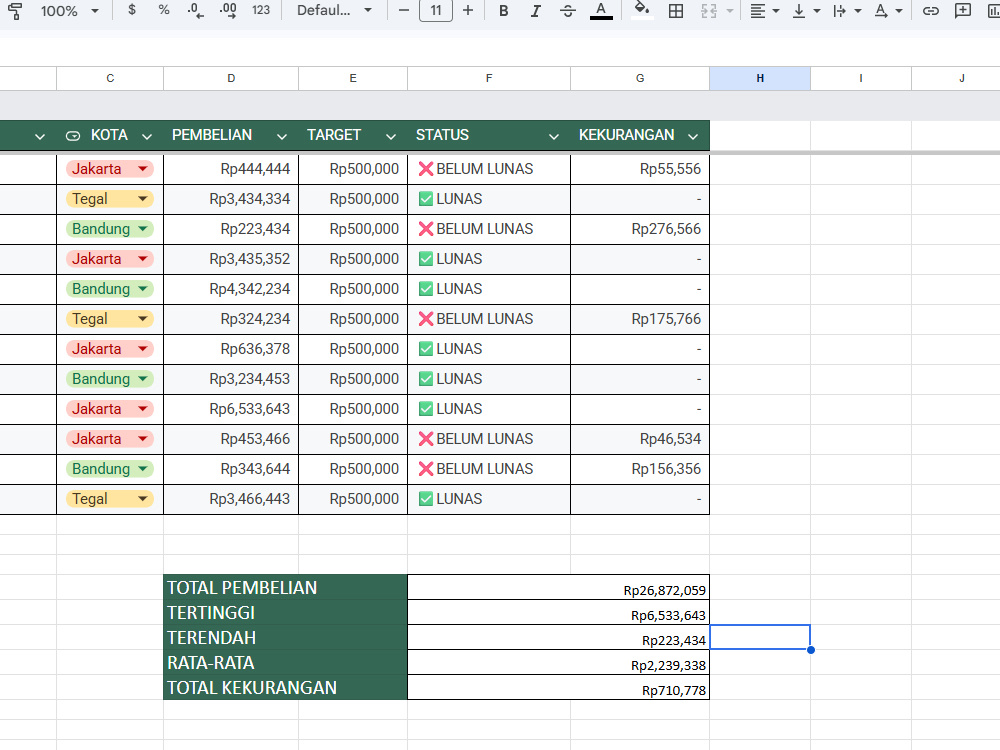Click the font size field 11
This screenshot has height=750, width=1000.
click(x=436, y=10)
